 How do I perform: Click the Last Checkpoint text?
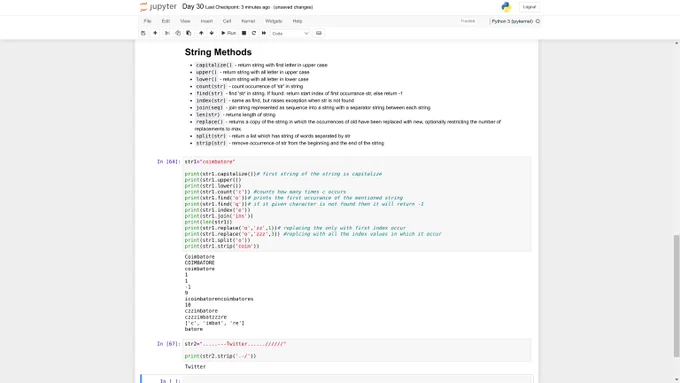pyautogui.click(x=237, y=7)
